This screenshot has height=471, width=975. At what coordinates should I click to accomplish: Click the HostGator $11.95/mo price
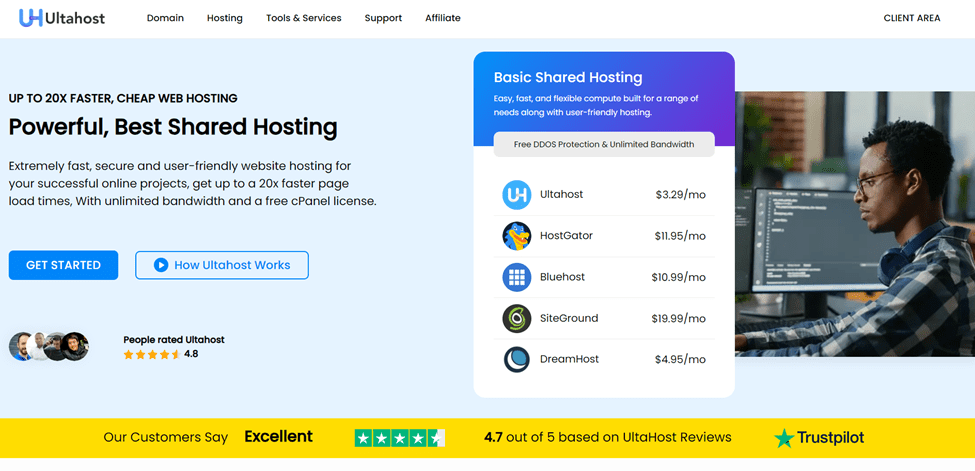coord(680,236)
